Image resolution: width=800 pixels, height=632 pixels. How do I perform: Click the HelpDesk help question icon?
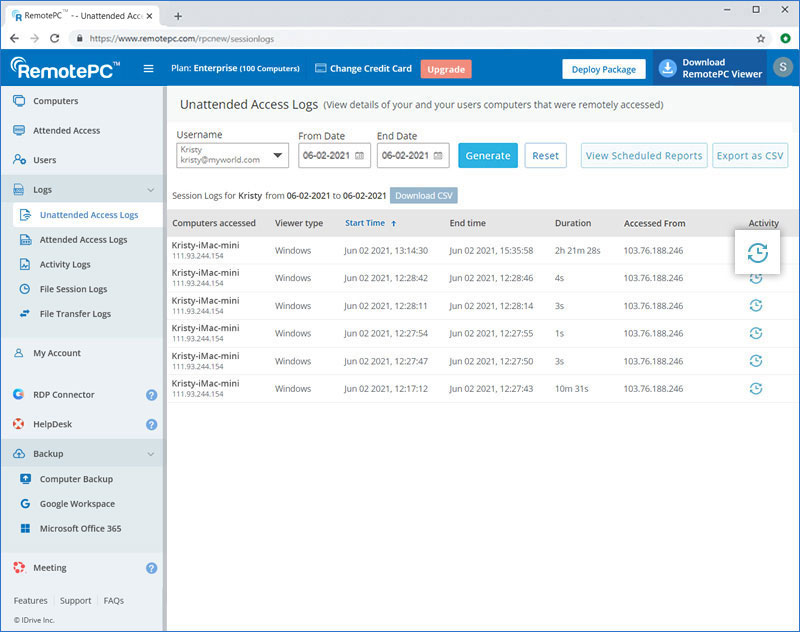point(151,424)
